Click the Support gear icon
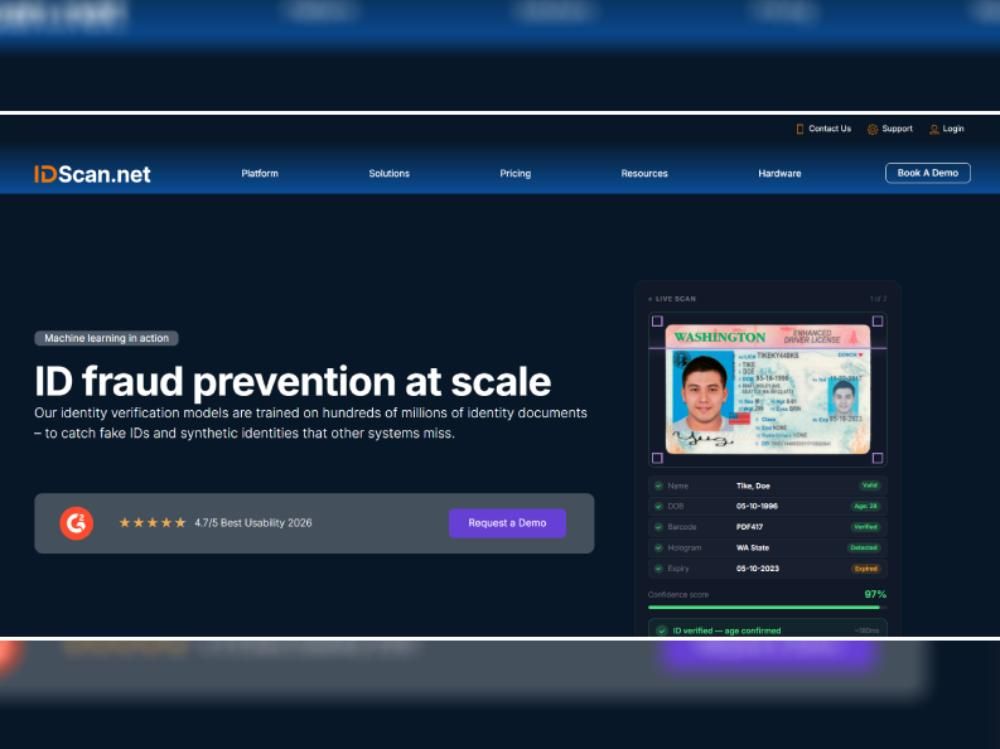The image size is (1000, 749). pyautogui.click(x=872, y=130)
